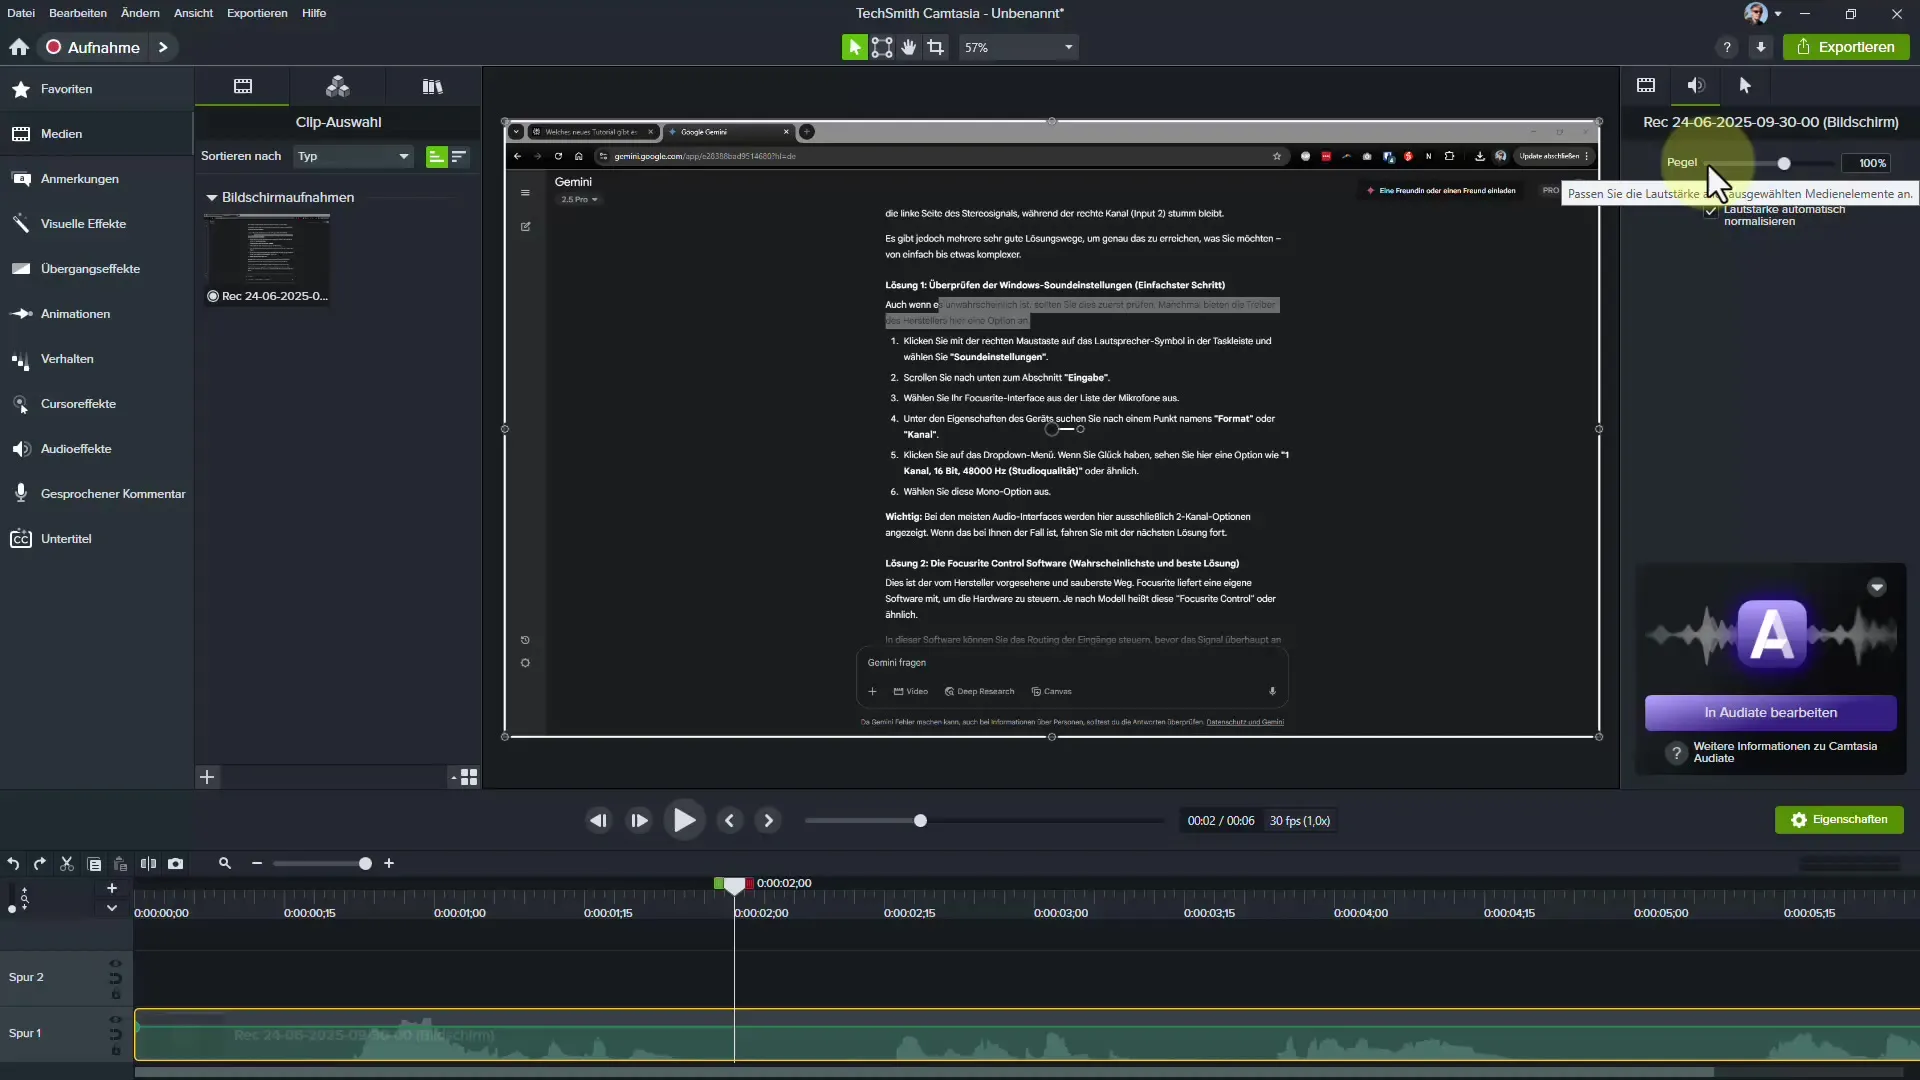Click the timeline zoom slider handle
This screenshot has width=1920, height=1080.
click(365, 864)
